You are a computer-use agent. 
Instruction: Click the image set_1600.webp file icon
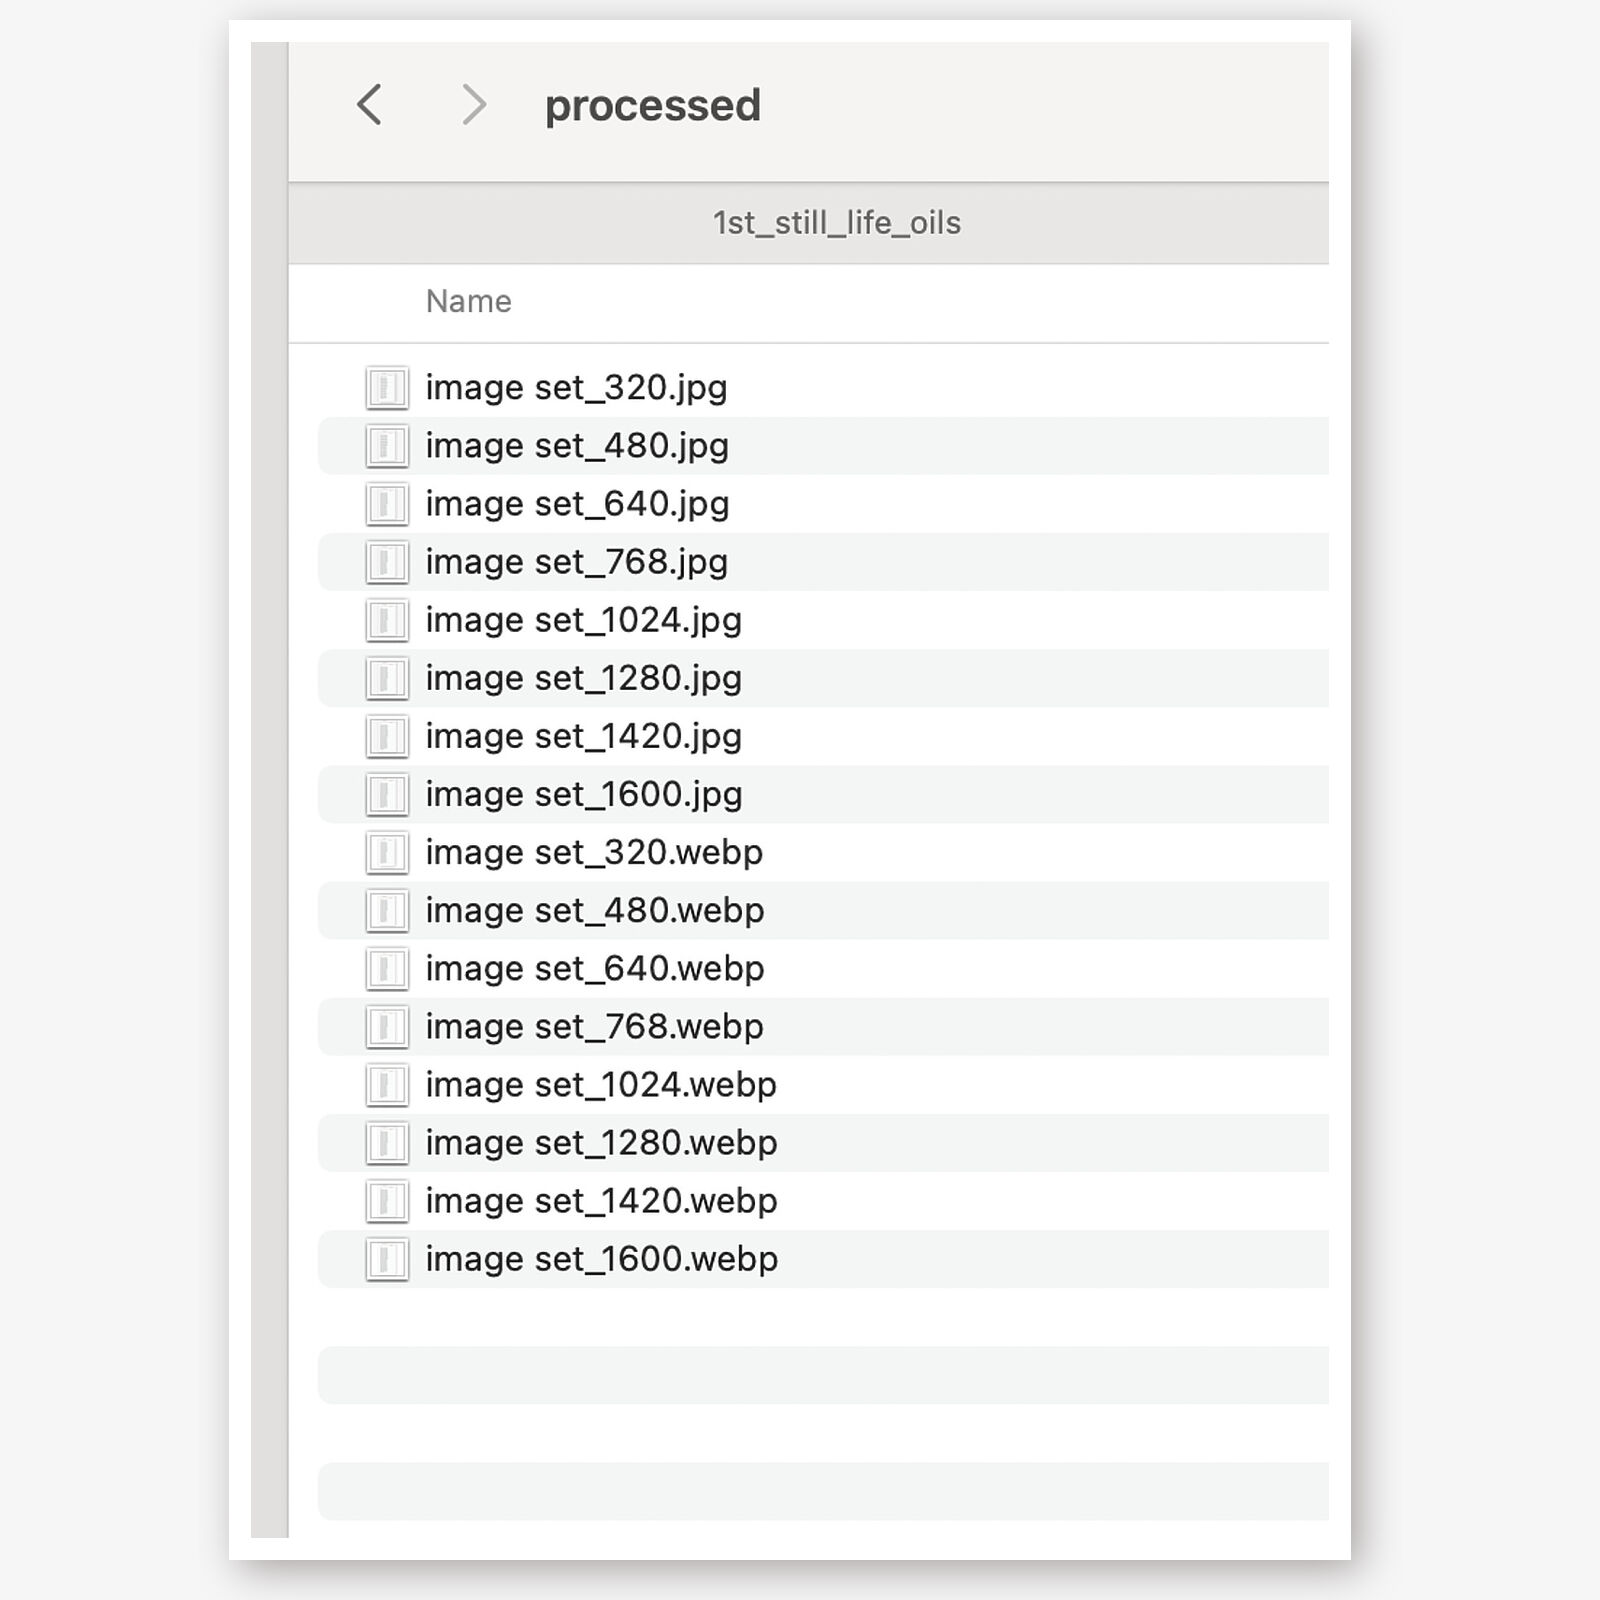tap(387, 1259)
